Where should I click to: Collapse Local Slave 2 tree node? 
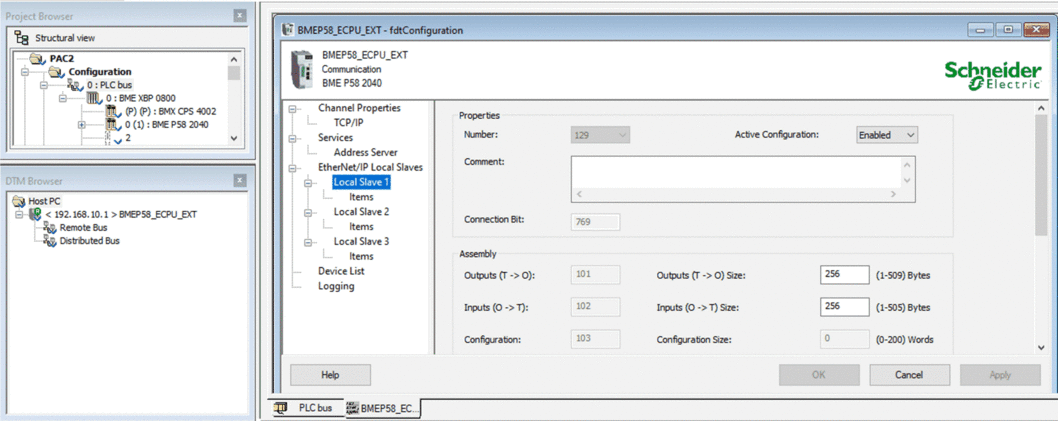(x=309, y=212)
